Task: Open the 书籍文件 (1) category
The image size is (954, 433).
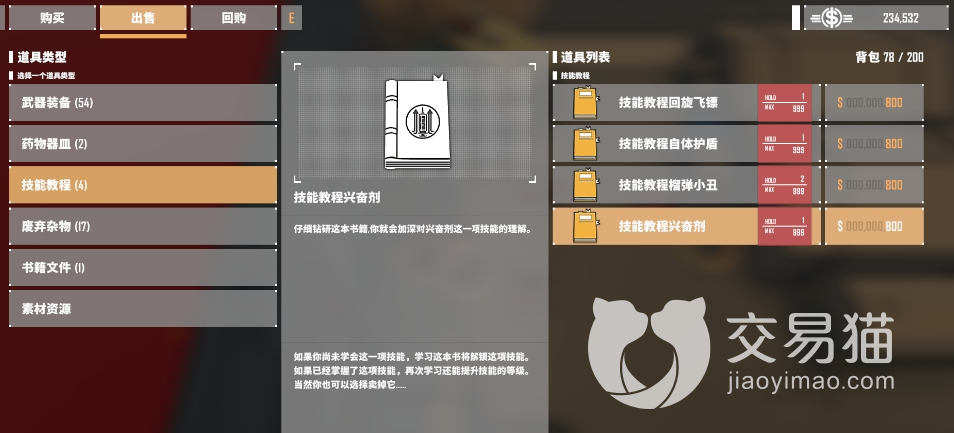Action: point(143,268)
